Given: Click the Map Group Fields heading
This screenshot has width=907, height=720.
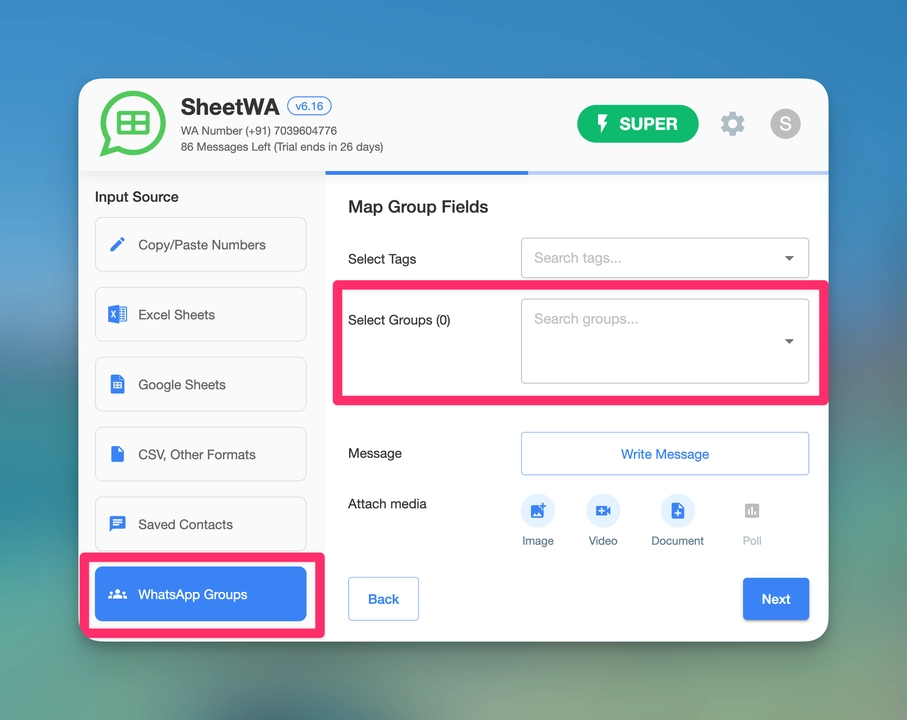Looking at the screenshot, I should click(x=418, y=207).
